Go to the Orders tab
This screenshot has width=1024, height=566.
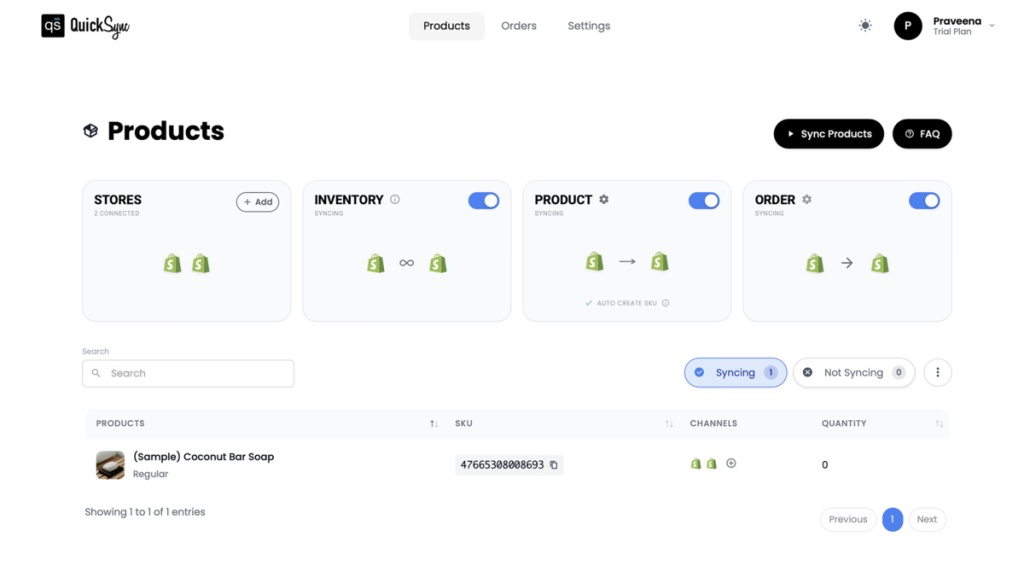point(519,26)
